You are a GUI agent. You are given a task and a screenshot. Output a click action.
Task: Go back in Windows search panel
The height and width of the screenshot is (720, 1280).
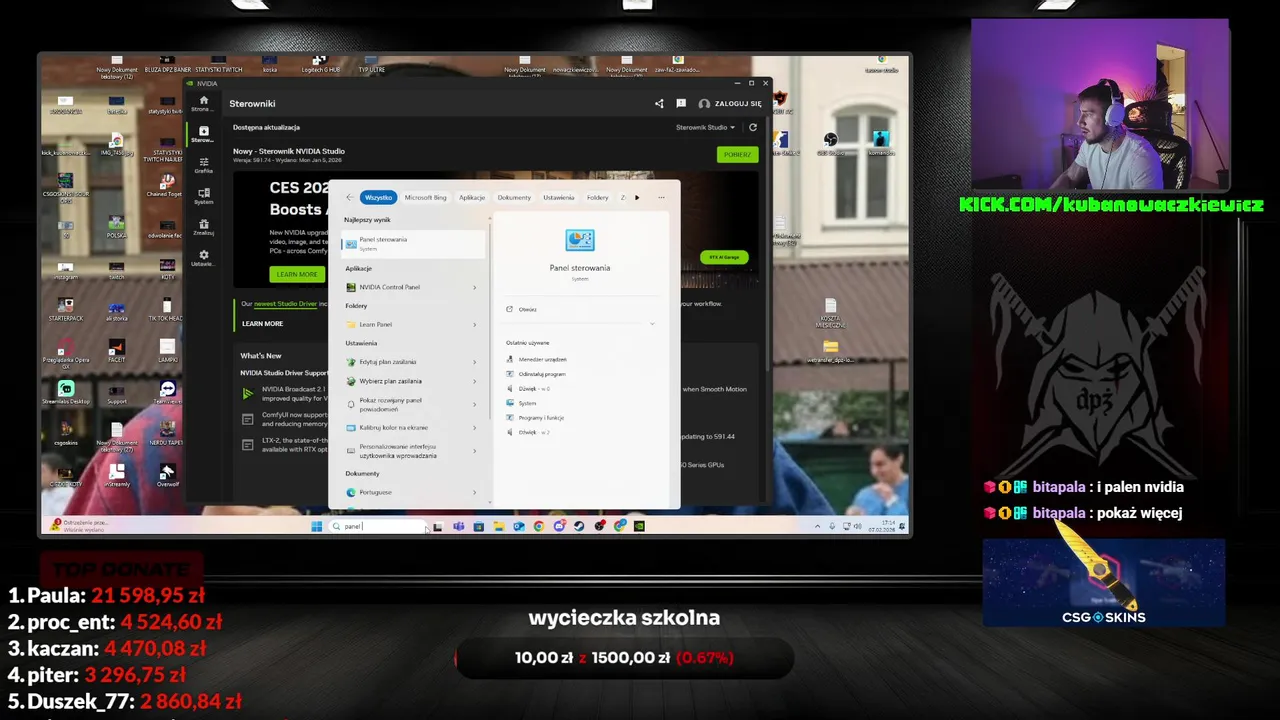coord(349,197)
